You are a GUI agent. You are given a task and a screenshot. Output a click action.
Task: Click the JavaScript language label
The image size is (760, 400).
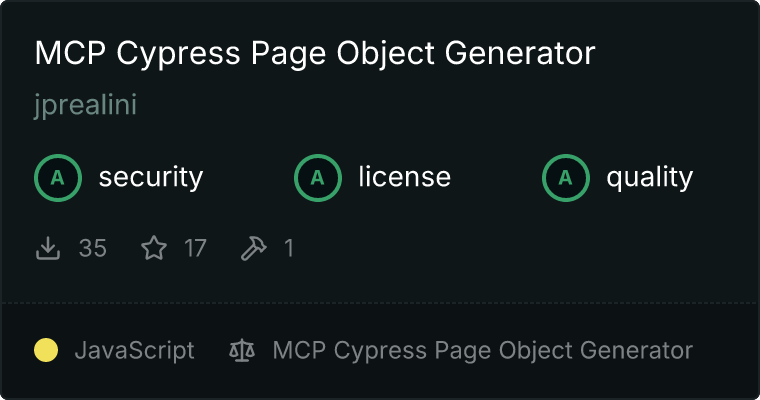pos(135,351)
